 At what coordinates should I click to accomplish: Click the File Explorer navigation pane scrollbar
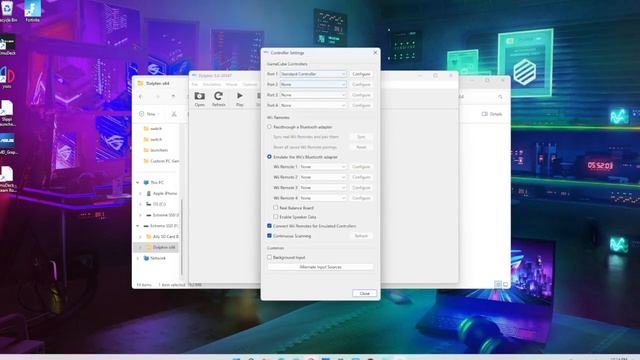[182, 237]
